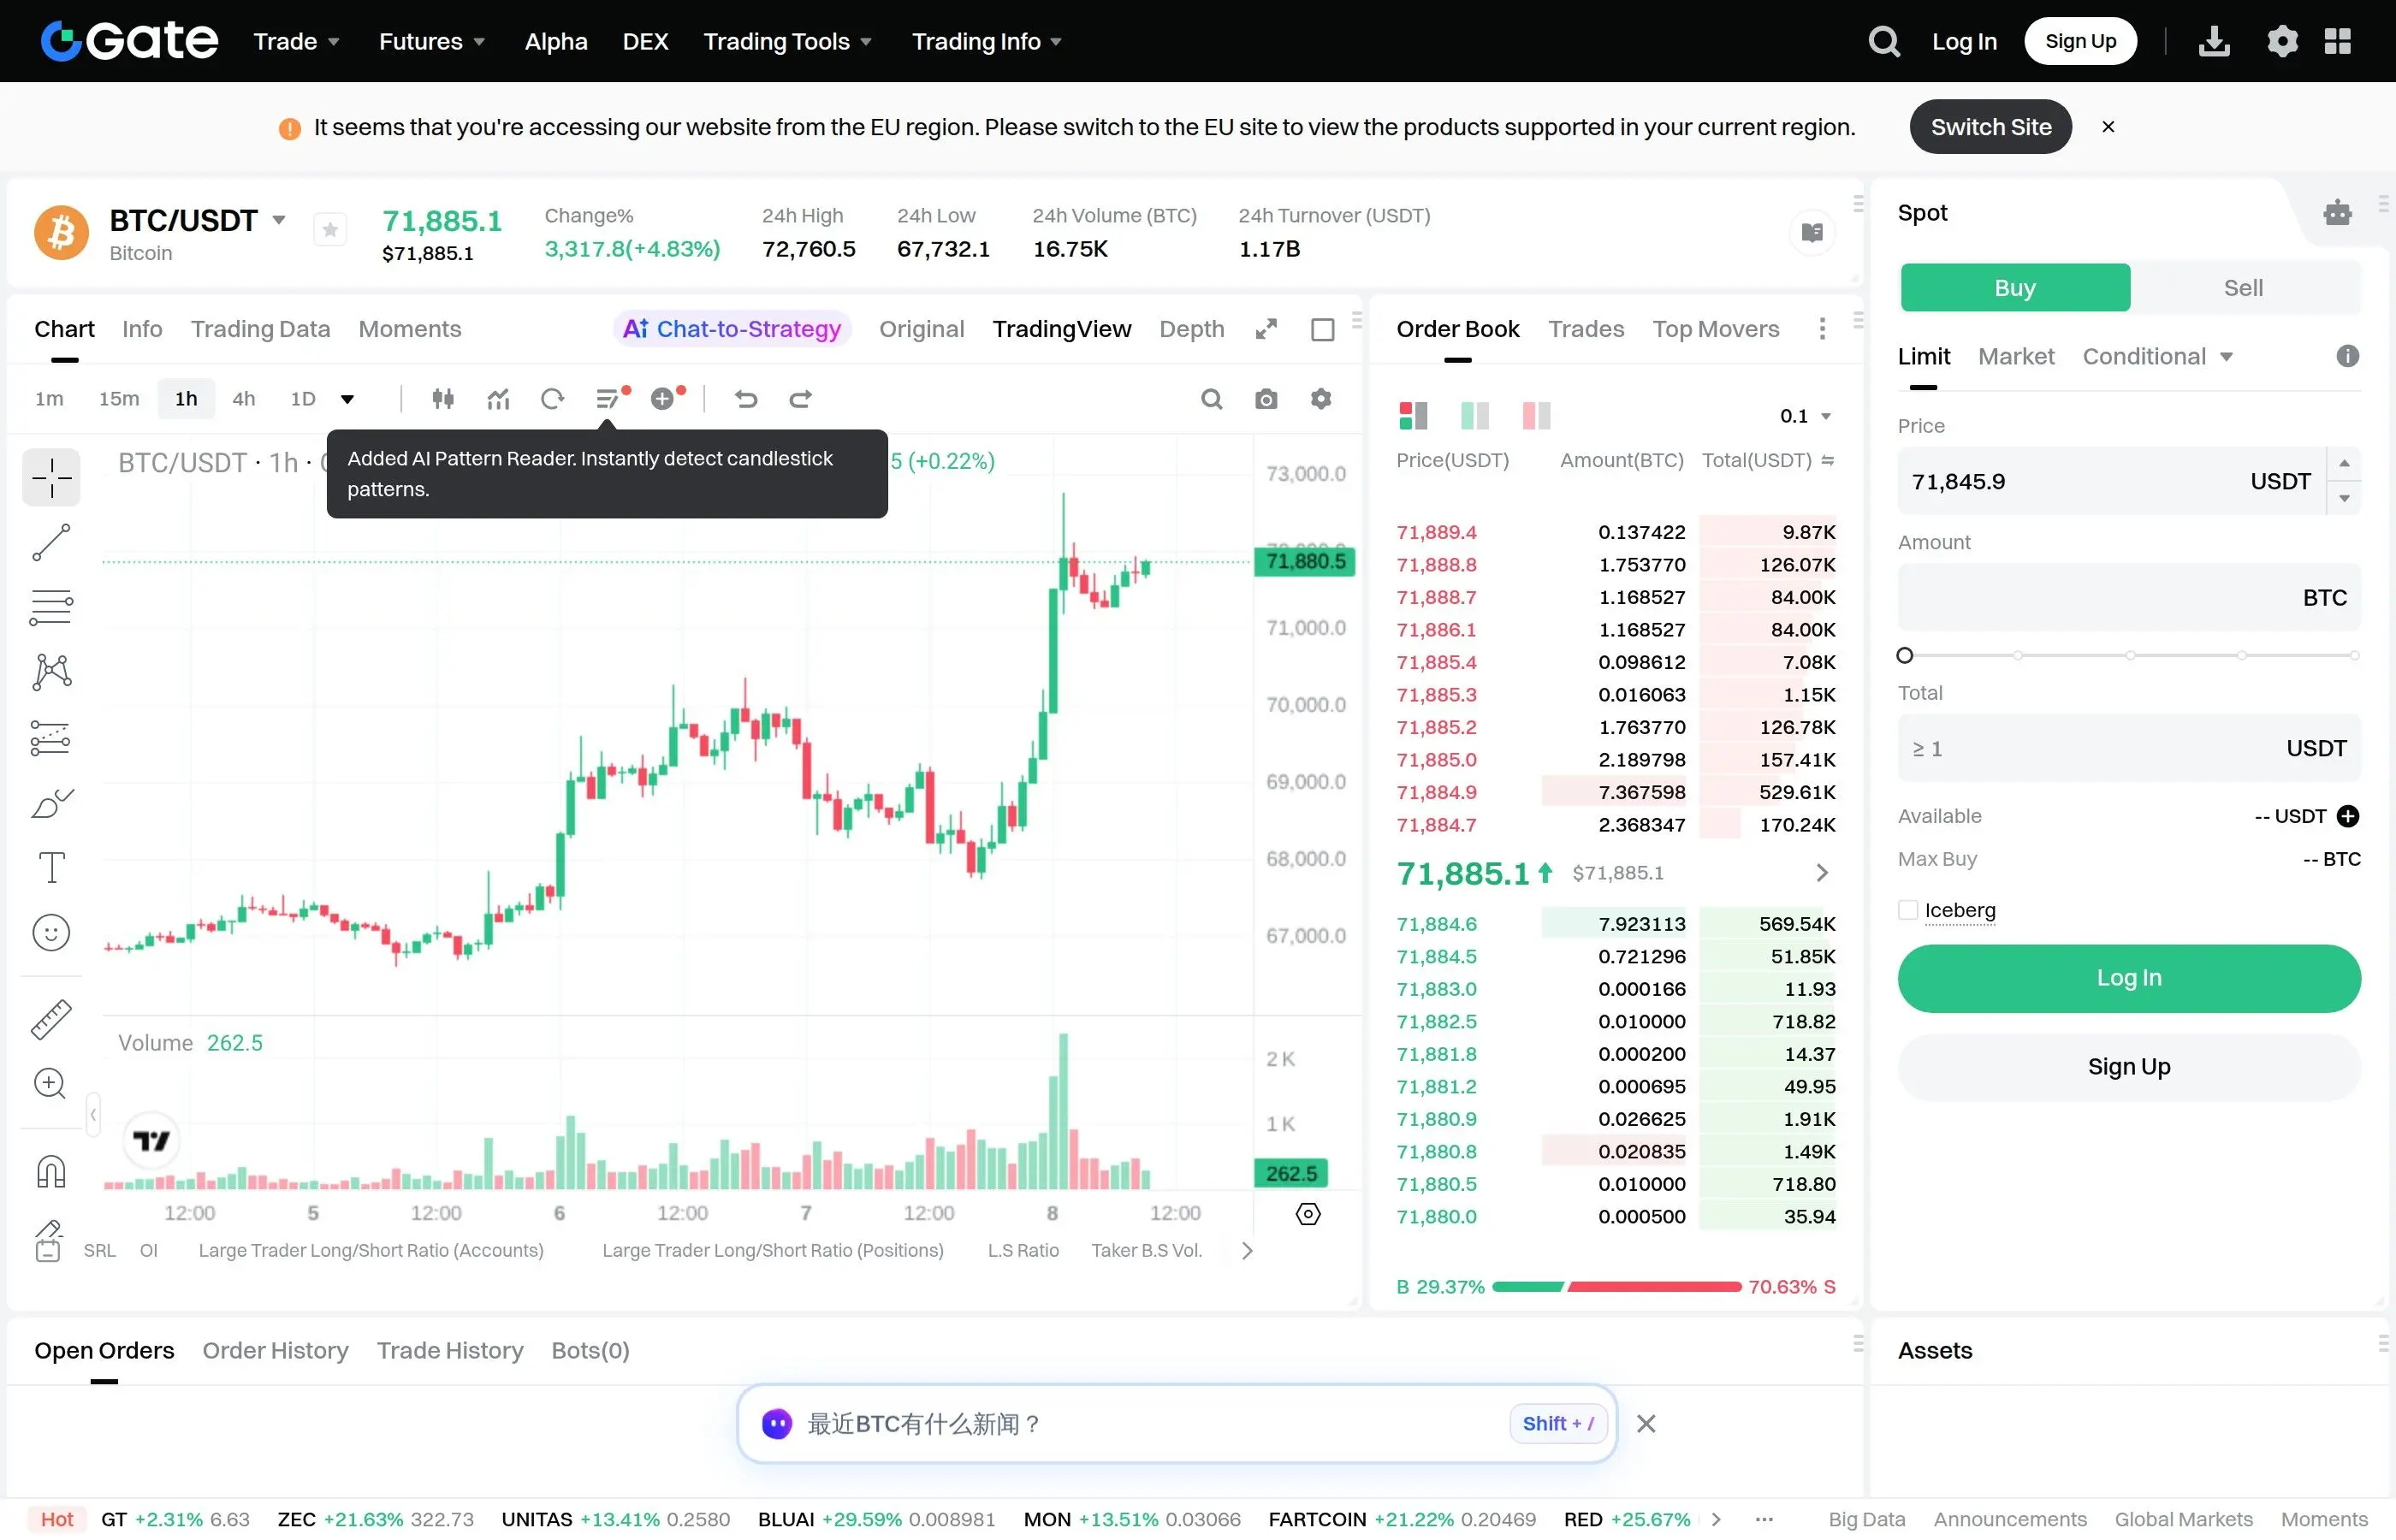Open the Order History tab
Image resolution: width=2396 pixels, height=1540 pixels.
275,1350
